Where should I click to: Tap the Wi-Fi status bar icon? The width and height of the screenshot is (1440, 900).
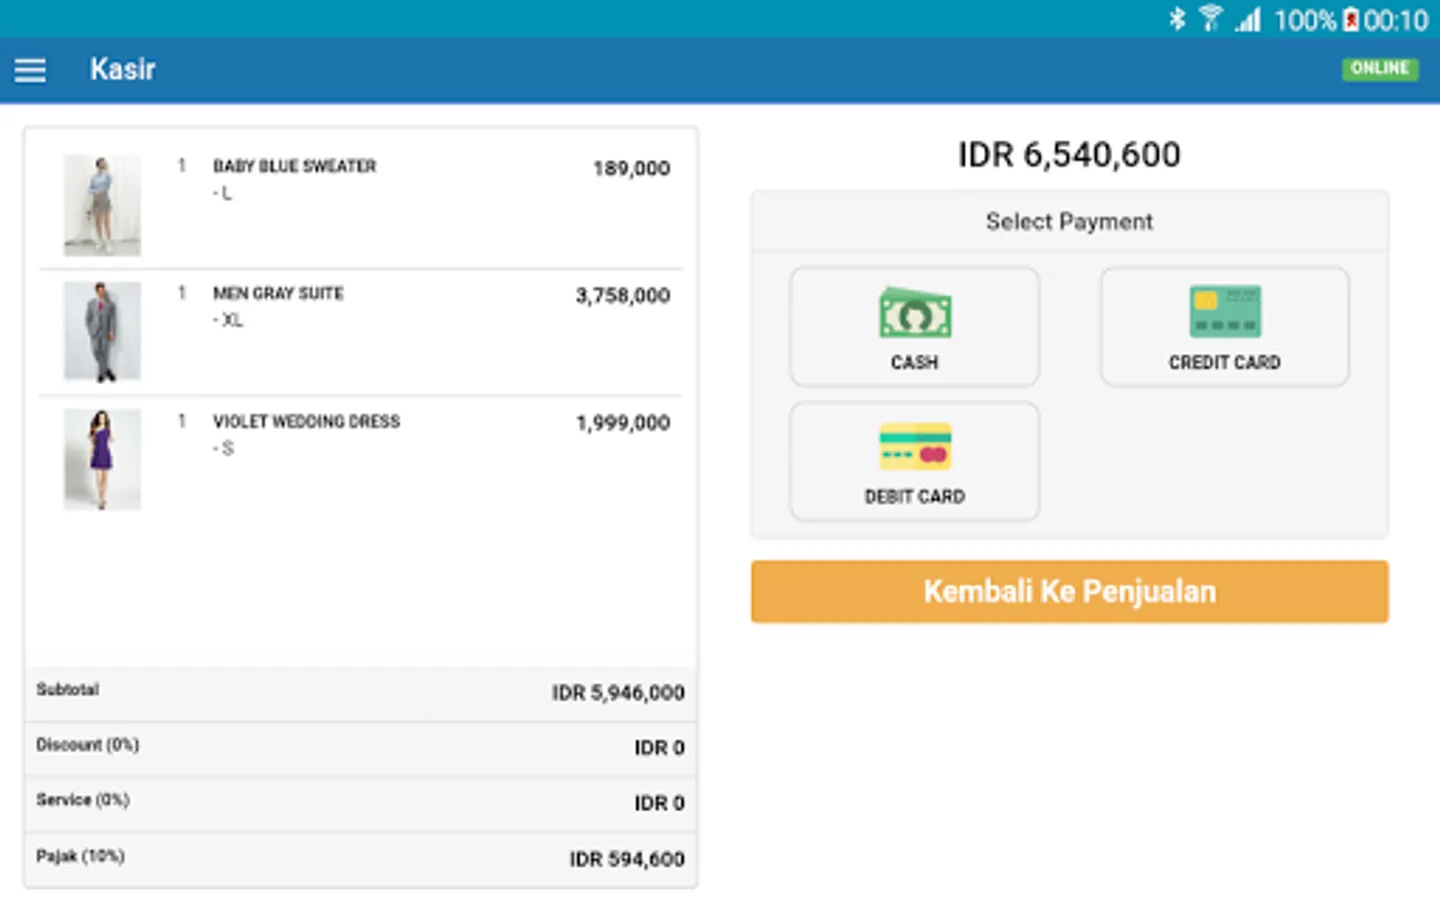click(x=1210, y=19)
